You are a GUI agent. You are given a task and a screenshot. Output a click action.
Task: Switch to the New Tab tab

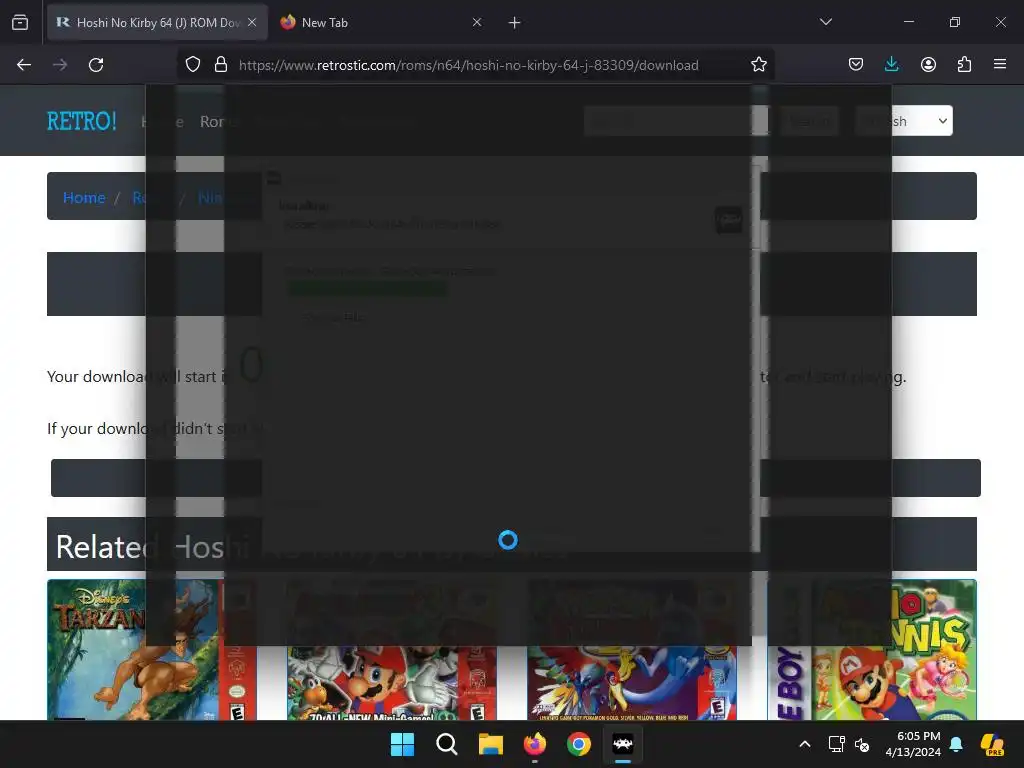pos(382,23)
